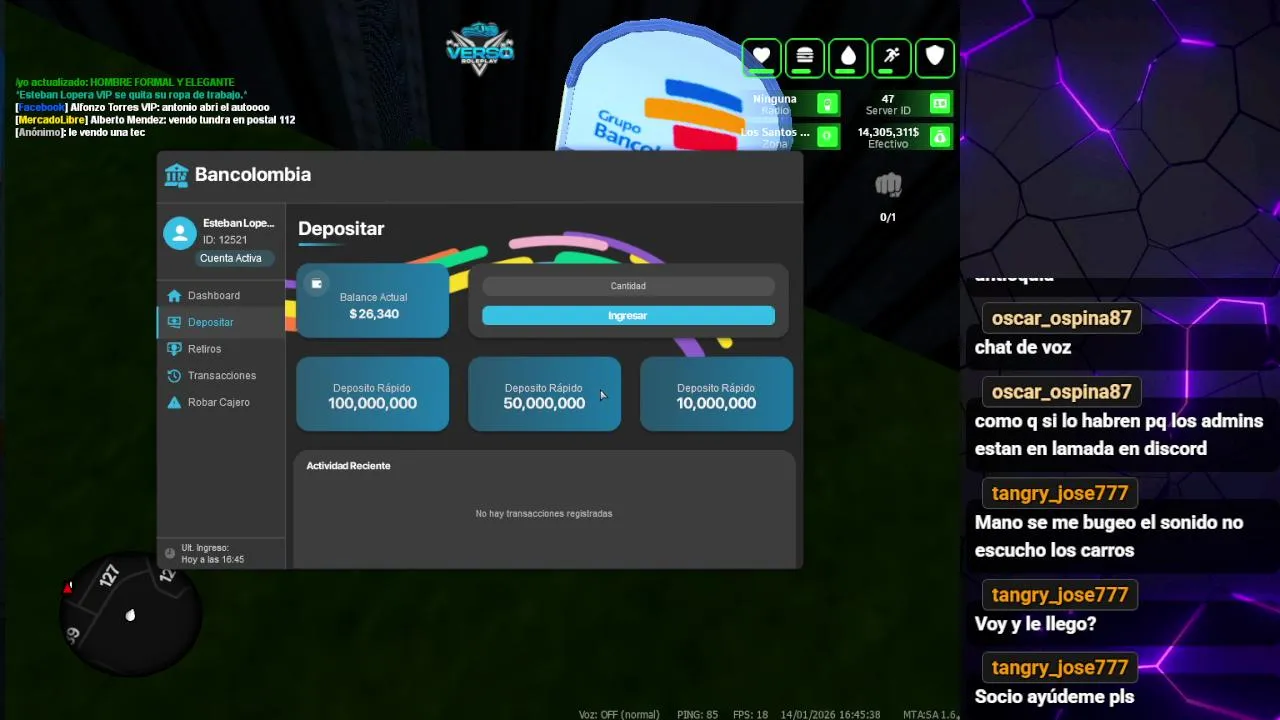Choose Deposito Rápido 10,000,000
1280x720 pixels.
tap(716, 394)
